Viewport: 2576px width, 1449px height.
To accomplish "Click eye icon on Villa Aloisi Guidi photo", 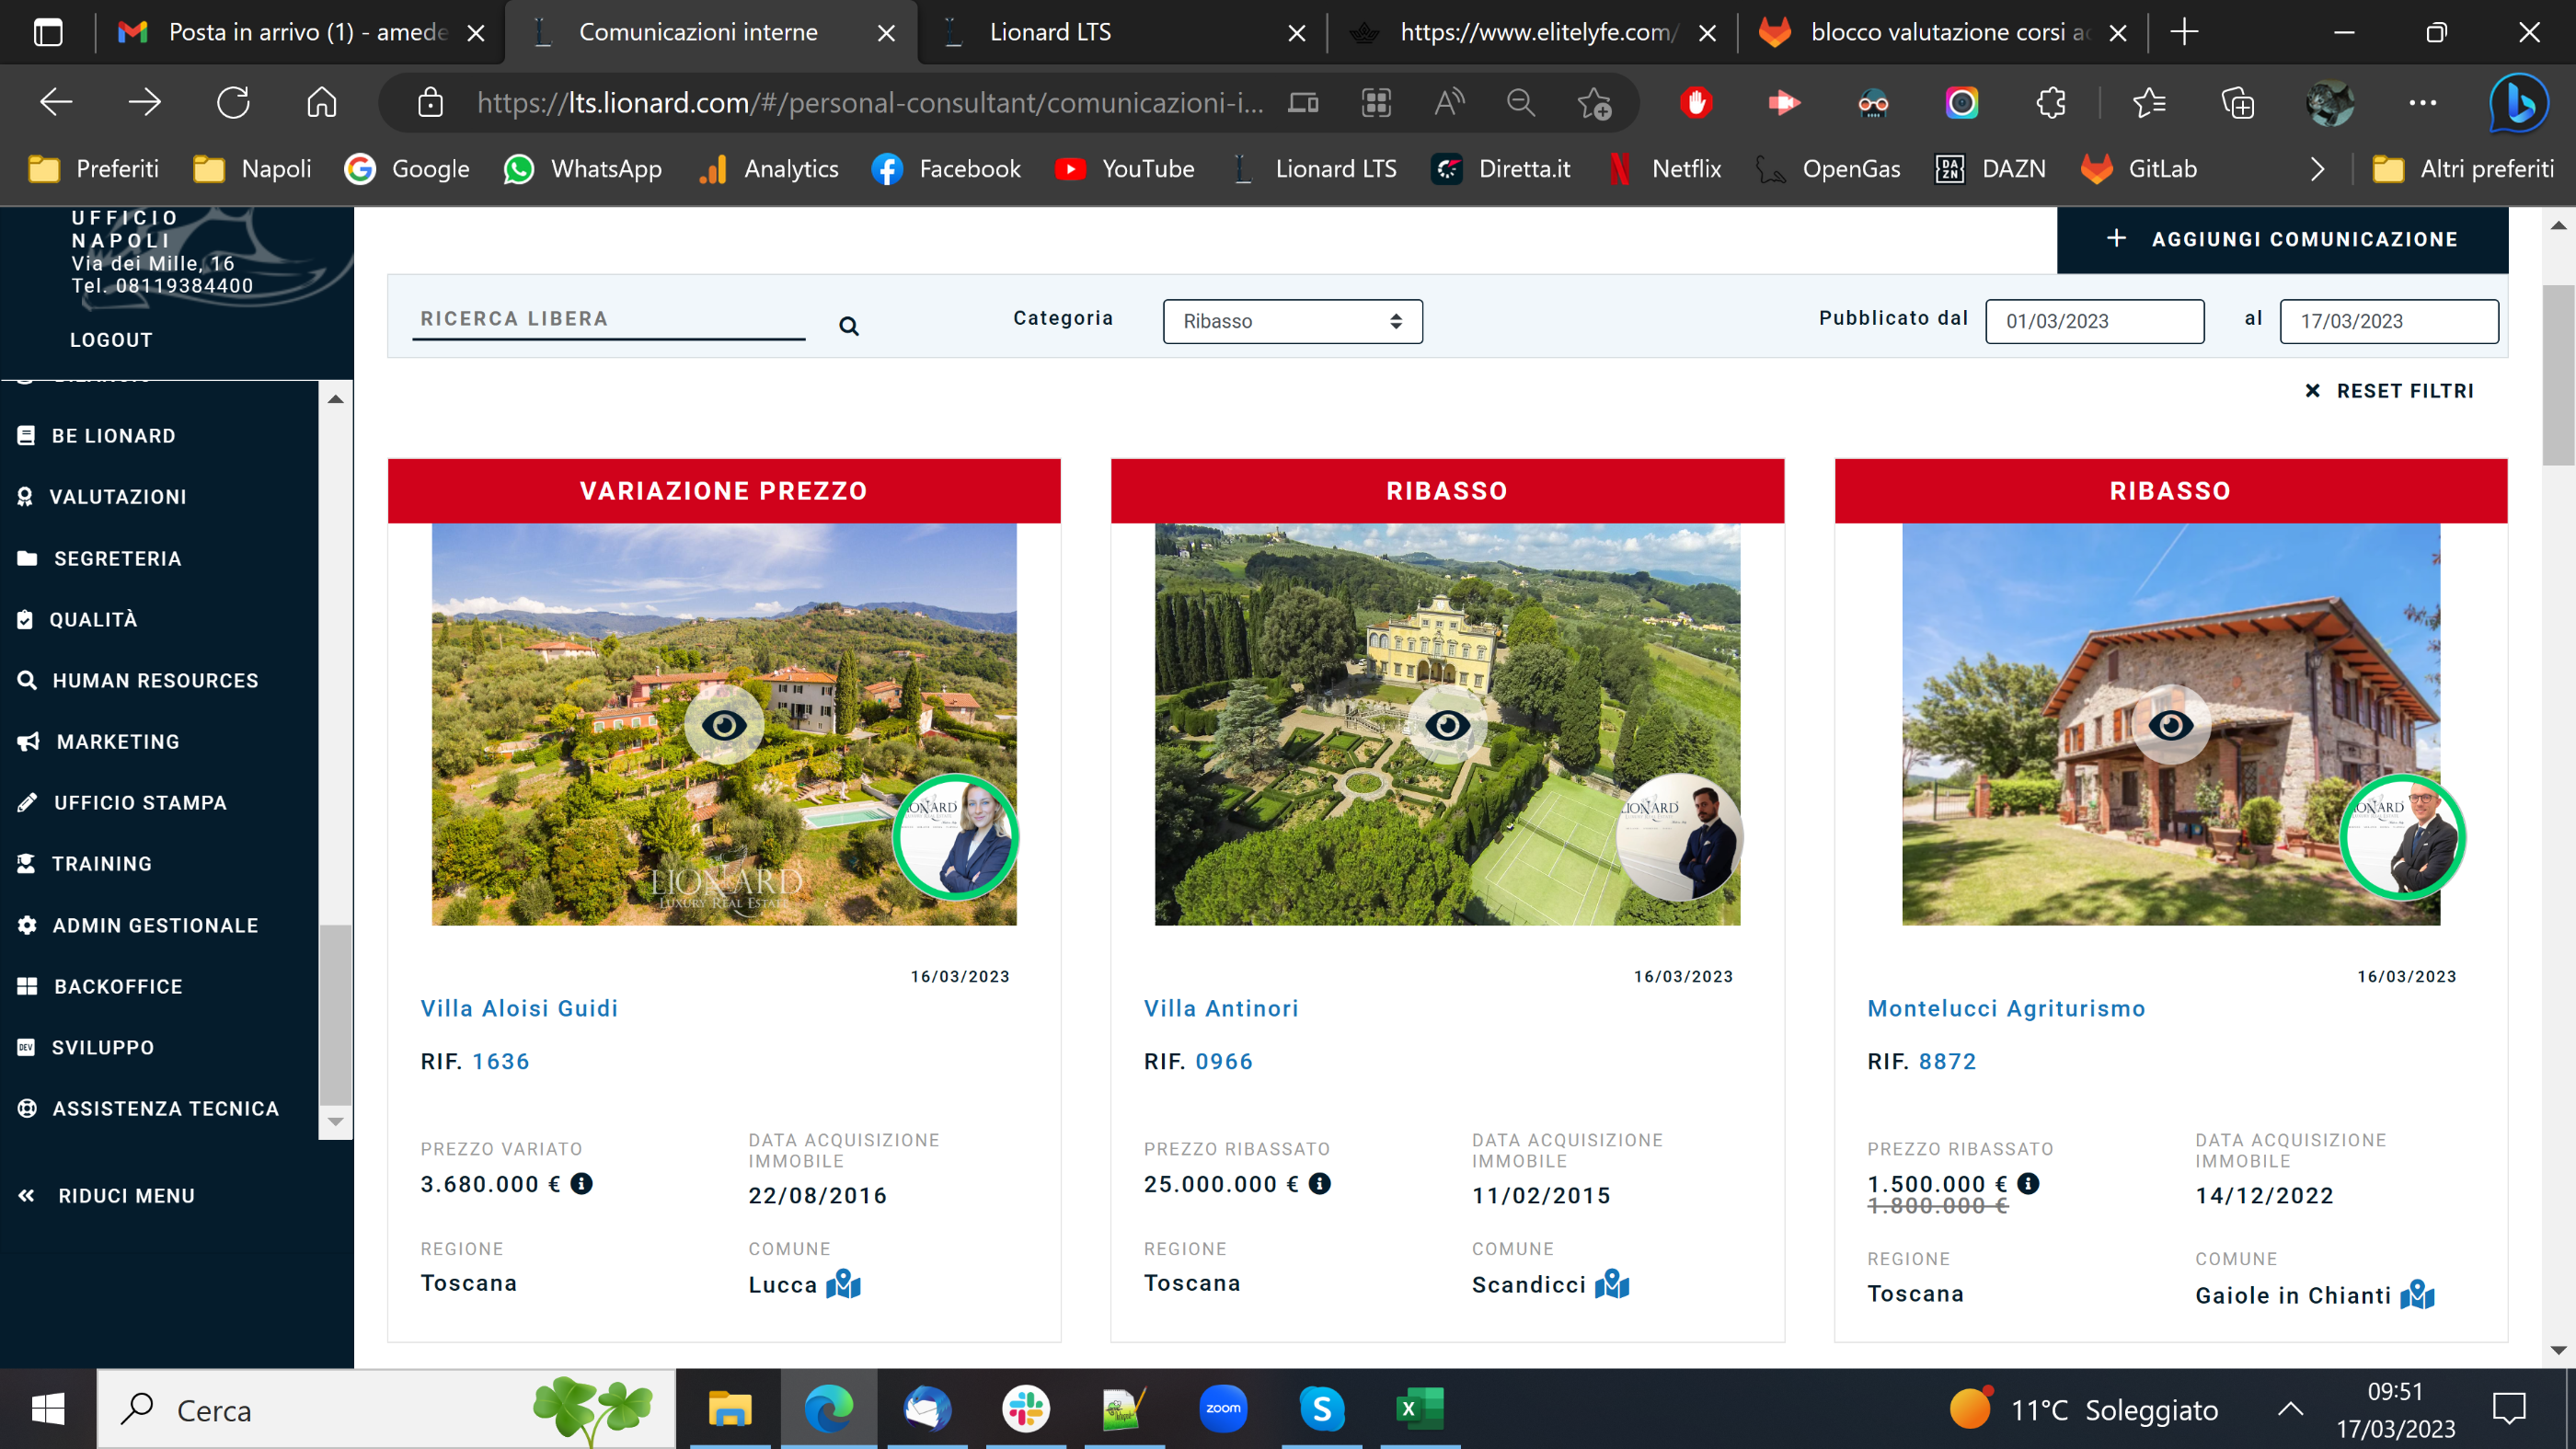I will click(x=723, y=724).
